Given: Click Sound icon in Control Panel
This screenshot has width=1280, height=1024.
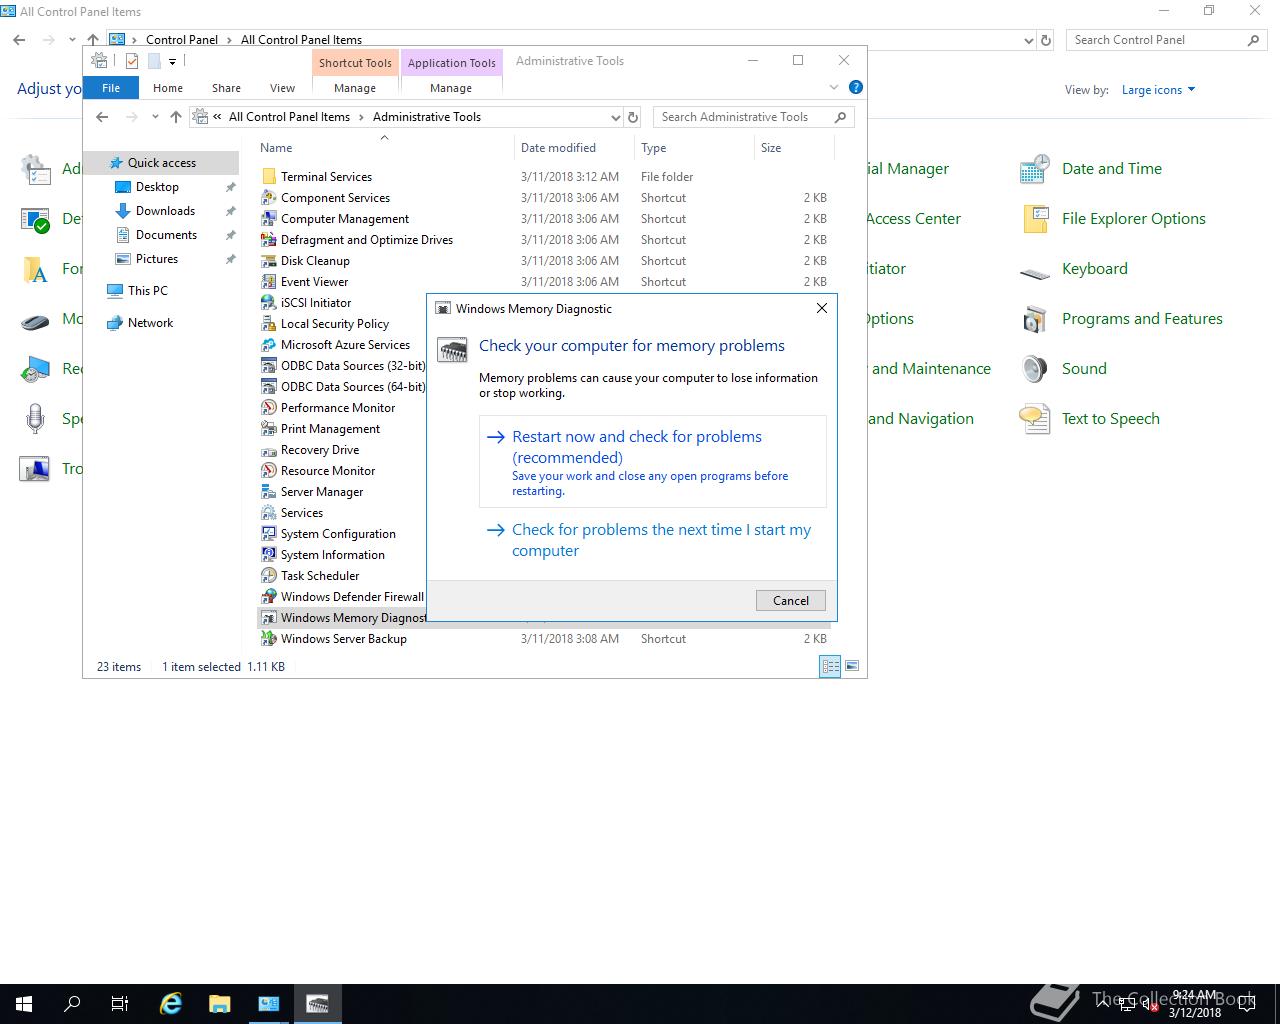Looking at the screenshot, I should (1034, 369).
